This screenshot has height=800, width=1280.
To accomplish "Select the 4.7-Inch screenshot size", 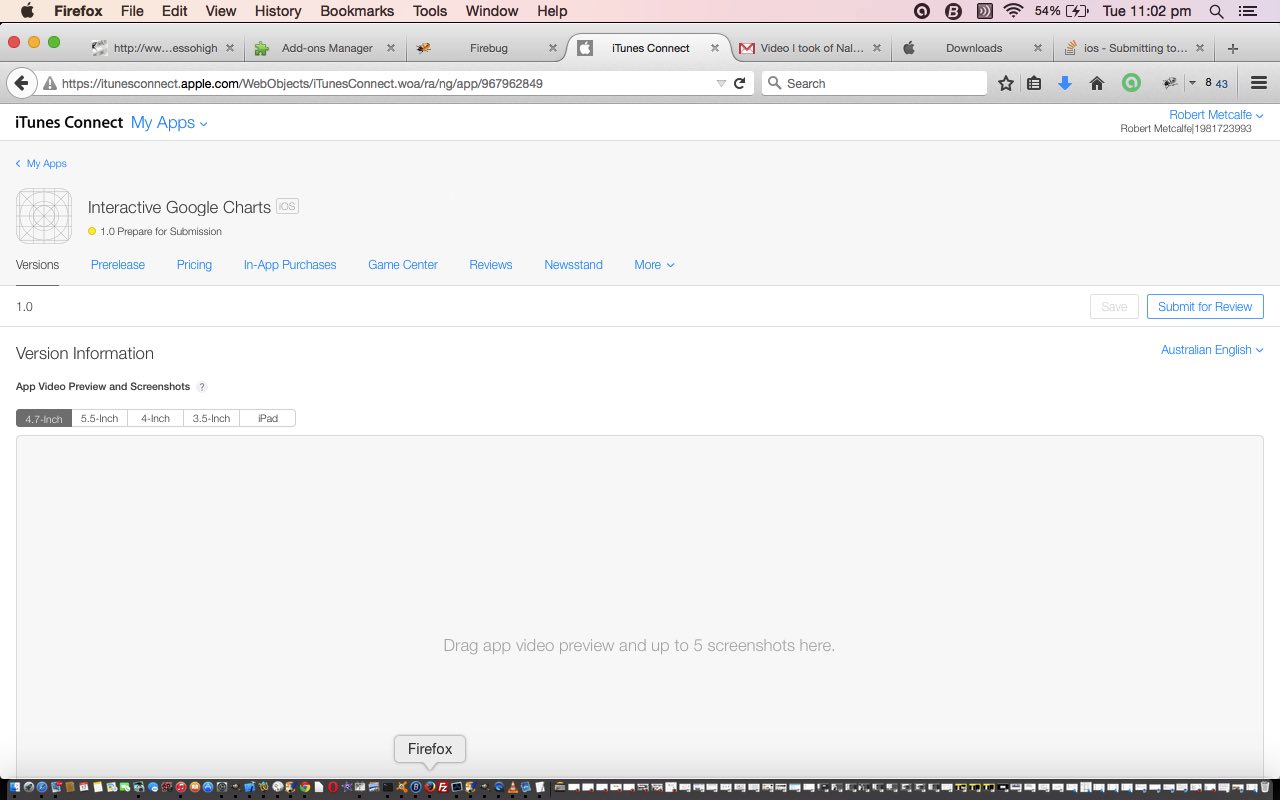I will pyautogui.click(x=44, y=418).
